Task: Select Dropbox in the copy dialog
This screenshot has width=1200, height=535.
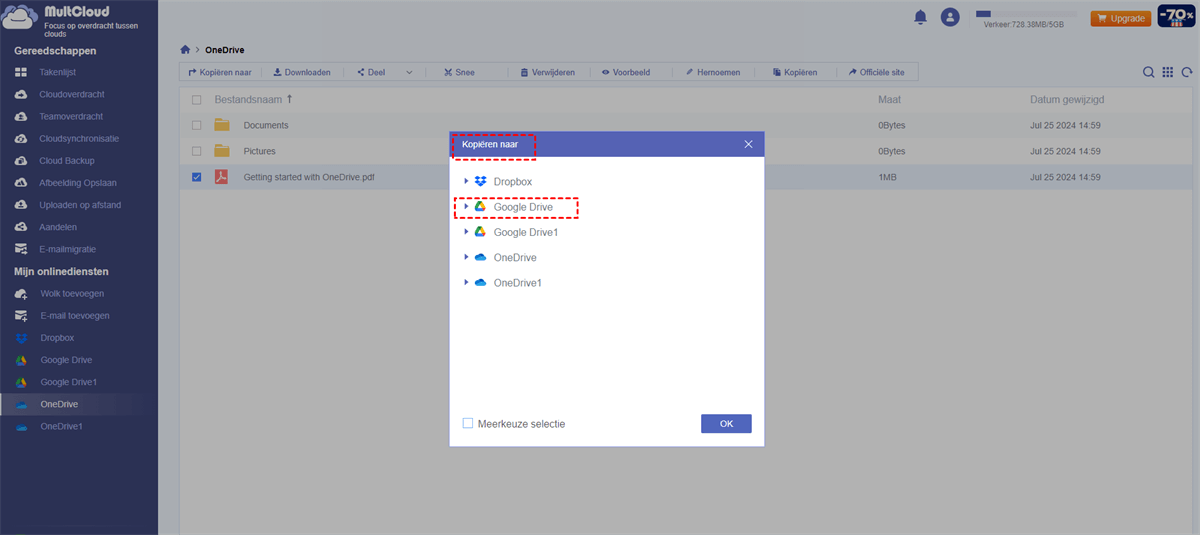Action: pyautogui.click(x=512, y=182)
